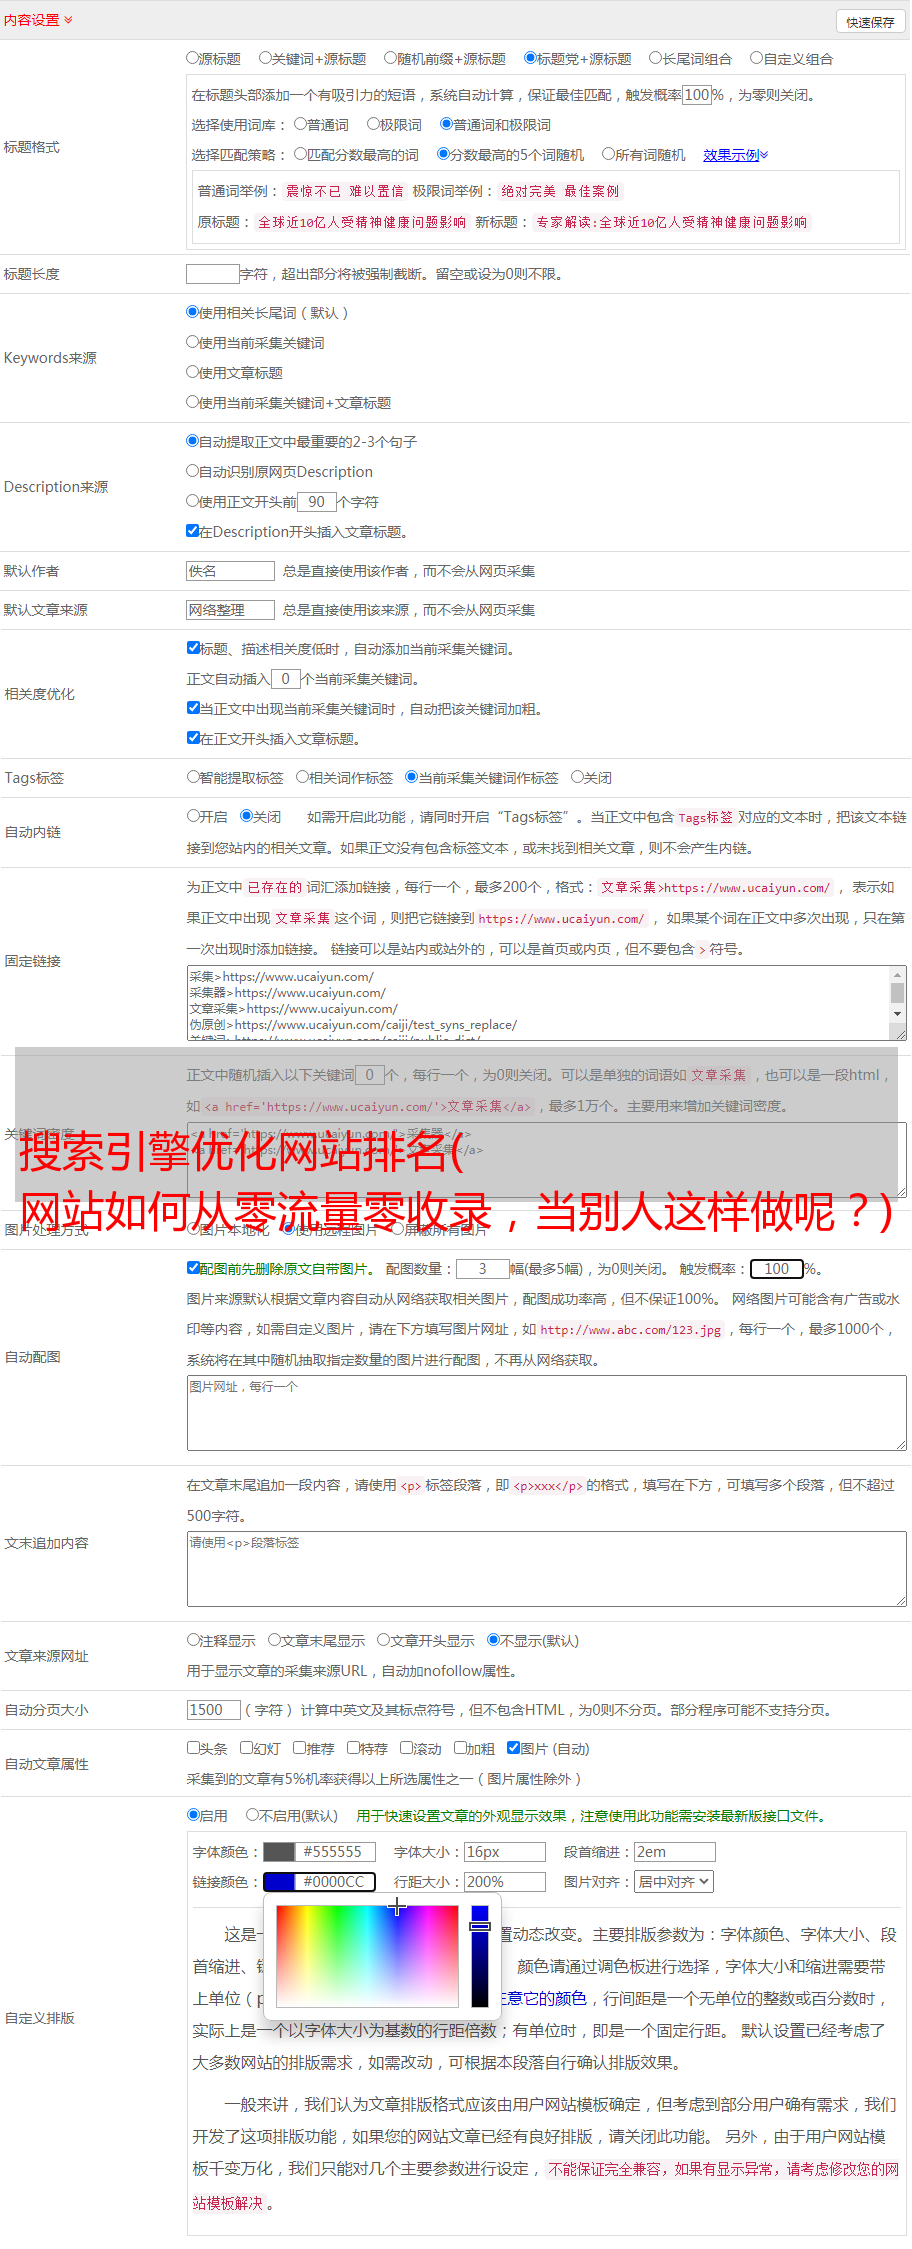The width and height of the screenshot is (912, 2249).
Task: Check the 头条 article attribute
Action: (x=193, y=1748)
